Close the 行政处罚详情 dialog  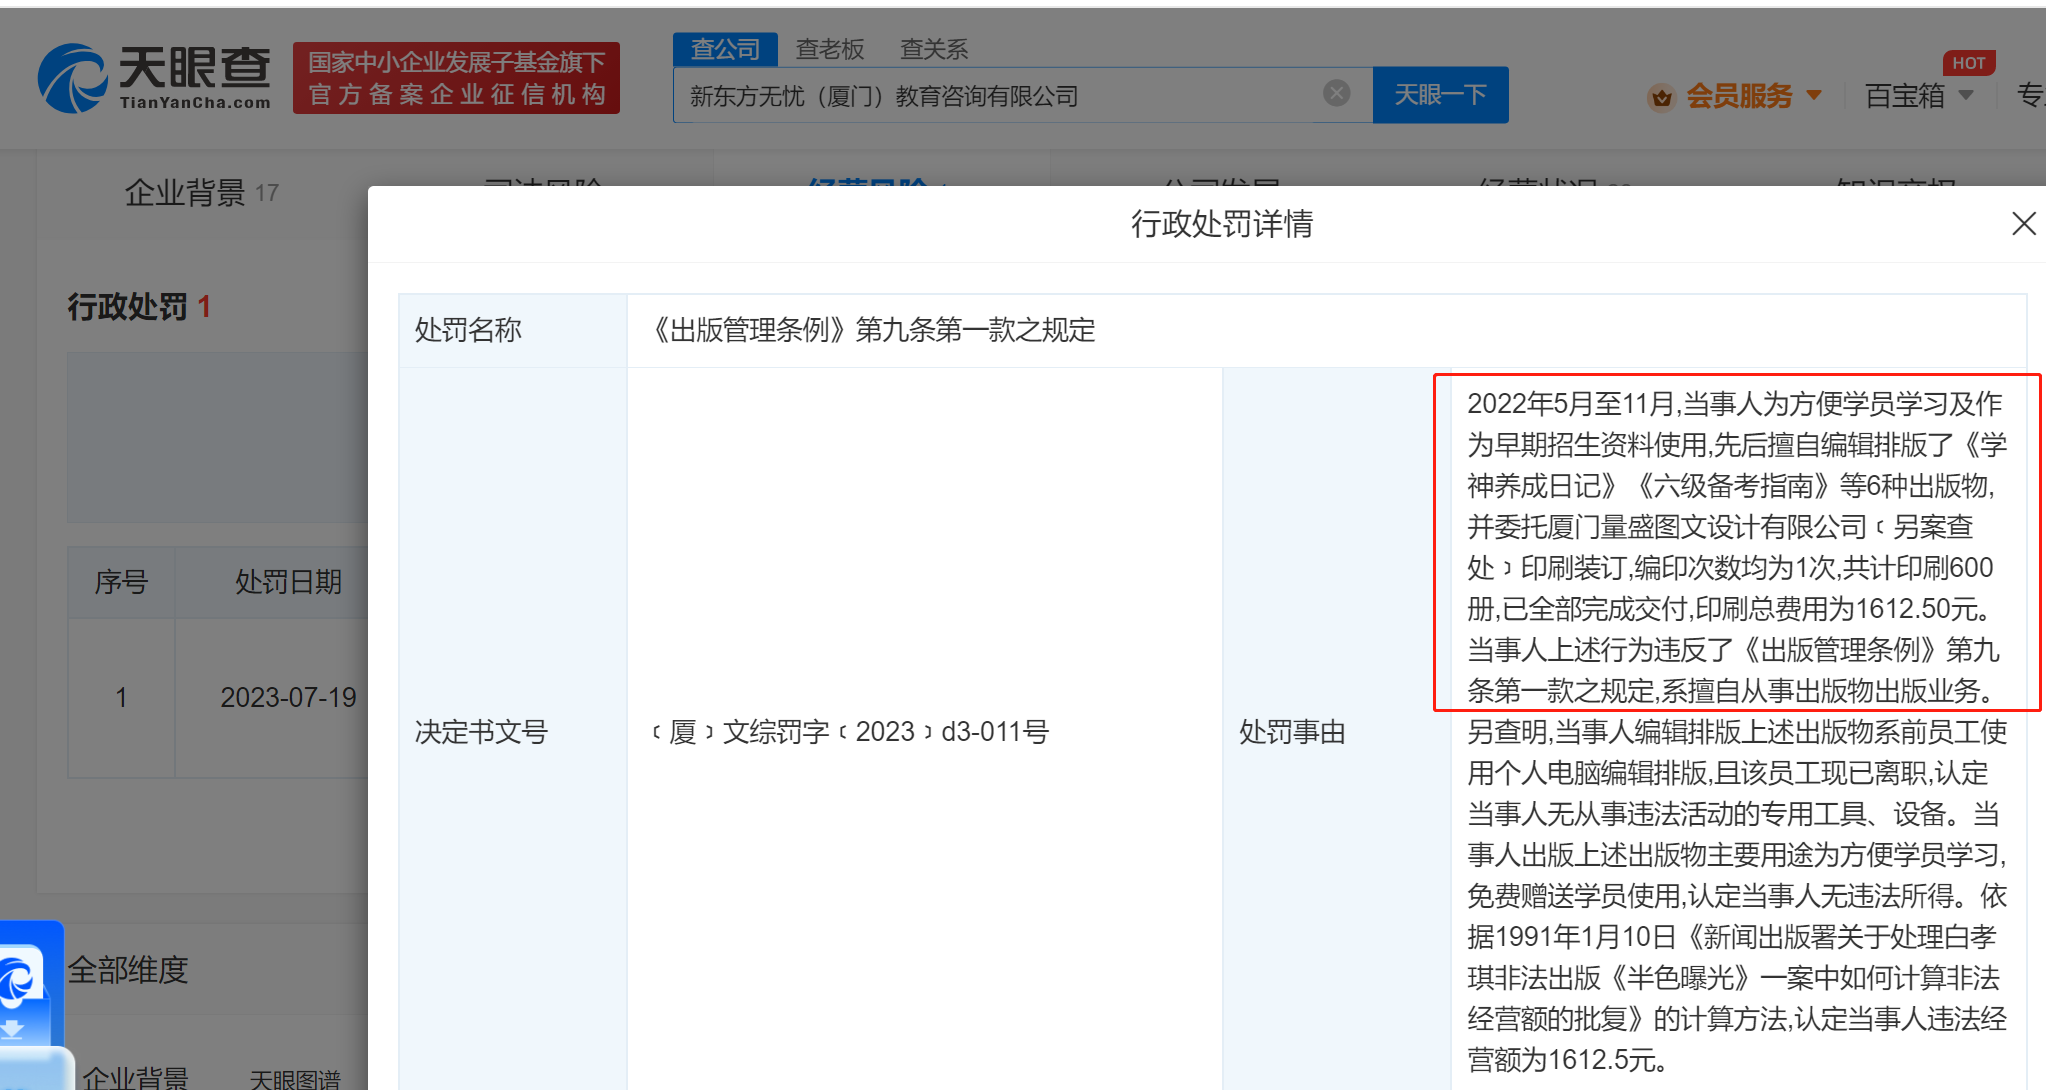click(2023, 224)
